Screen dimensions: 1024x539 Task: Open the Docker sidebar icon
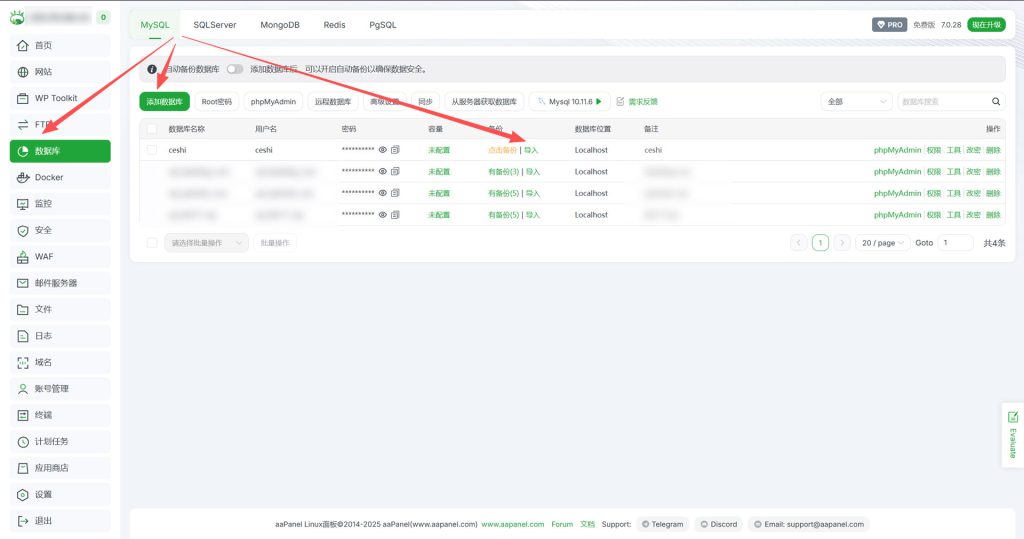[x=23, y=177]
